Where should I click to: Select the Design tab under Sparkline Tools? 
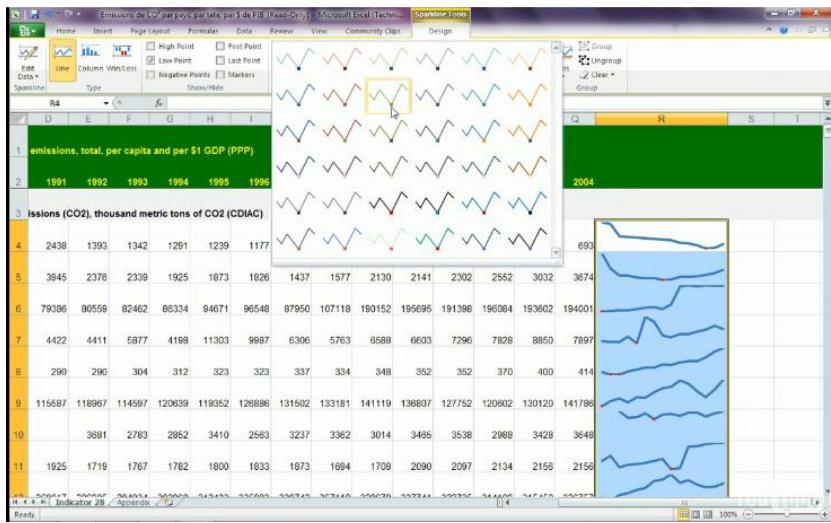coord(440,31)
